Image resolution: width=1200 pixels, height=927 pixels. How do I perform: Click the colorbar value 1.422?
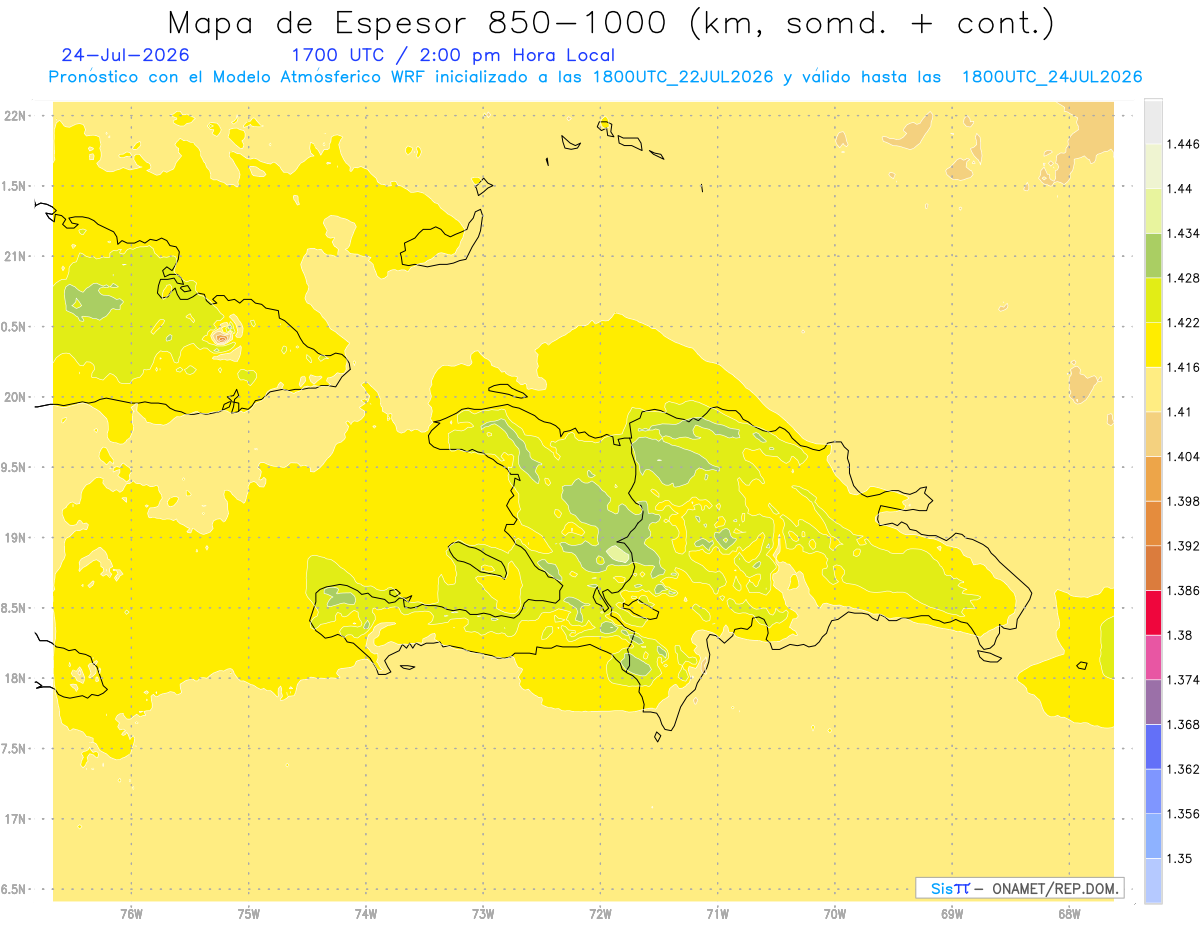1184,322
